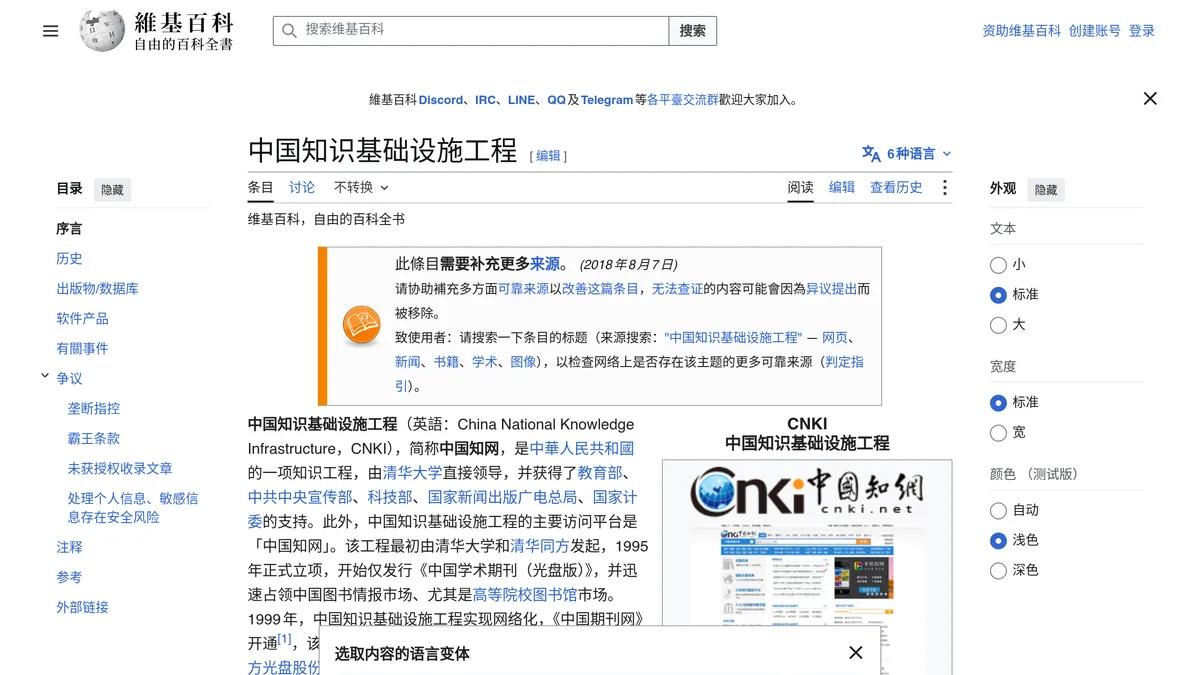The image size is (1200, 675).
Task: Click footnote reference [1]
Action: coord(285,639)
